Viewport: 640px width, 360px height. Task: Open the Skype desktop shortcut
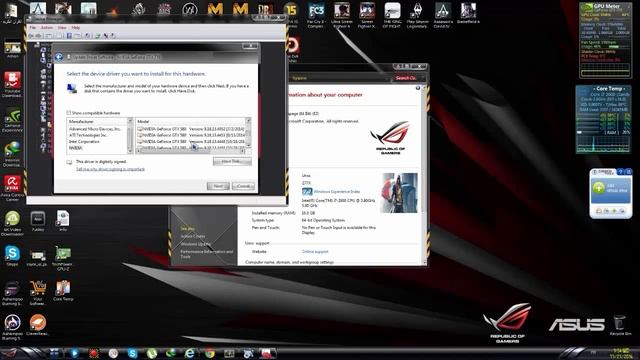[12, 256]
